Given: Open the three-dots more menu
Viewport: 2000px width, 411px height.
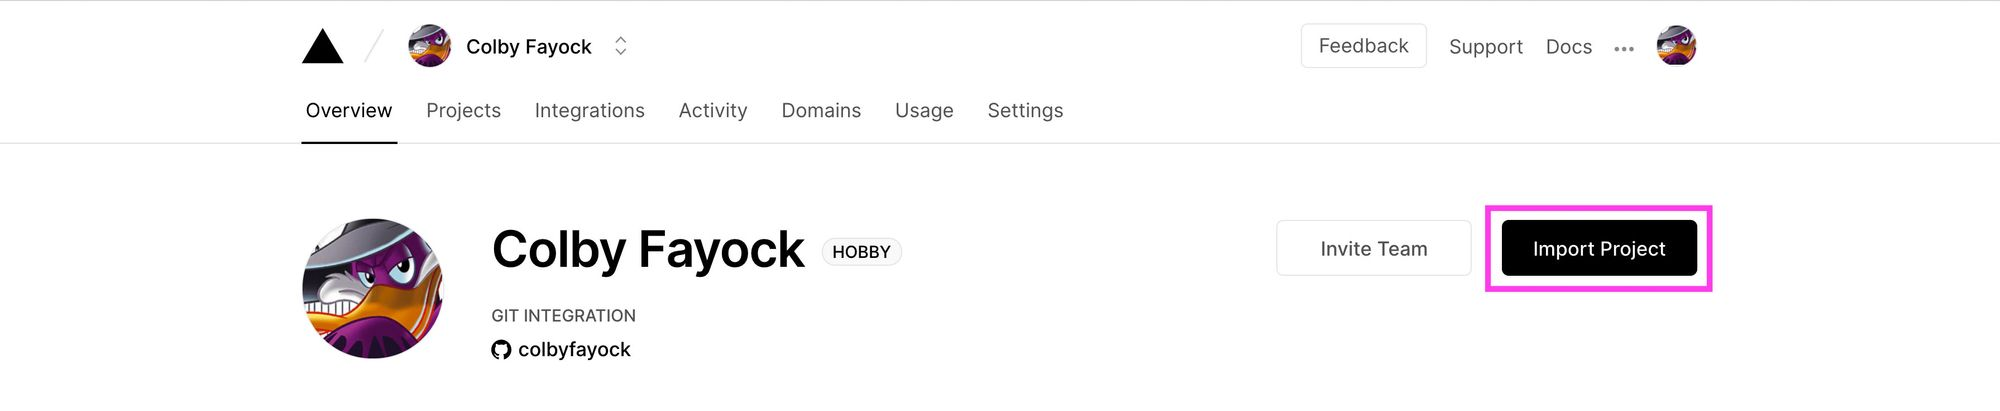Looking at the screenshot, I should point(1624,48).
